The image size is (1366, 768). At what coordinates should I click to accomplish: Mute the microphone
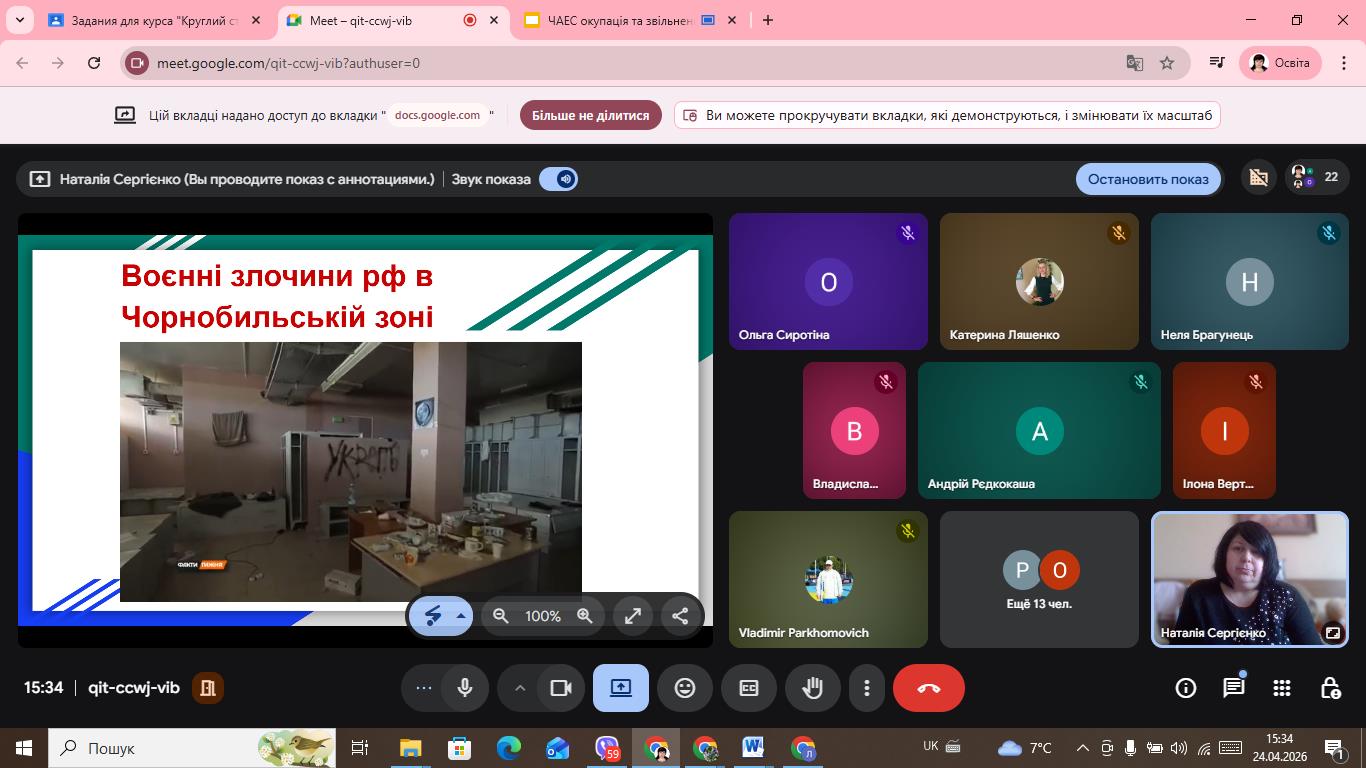[465, 688]
